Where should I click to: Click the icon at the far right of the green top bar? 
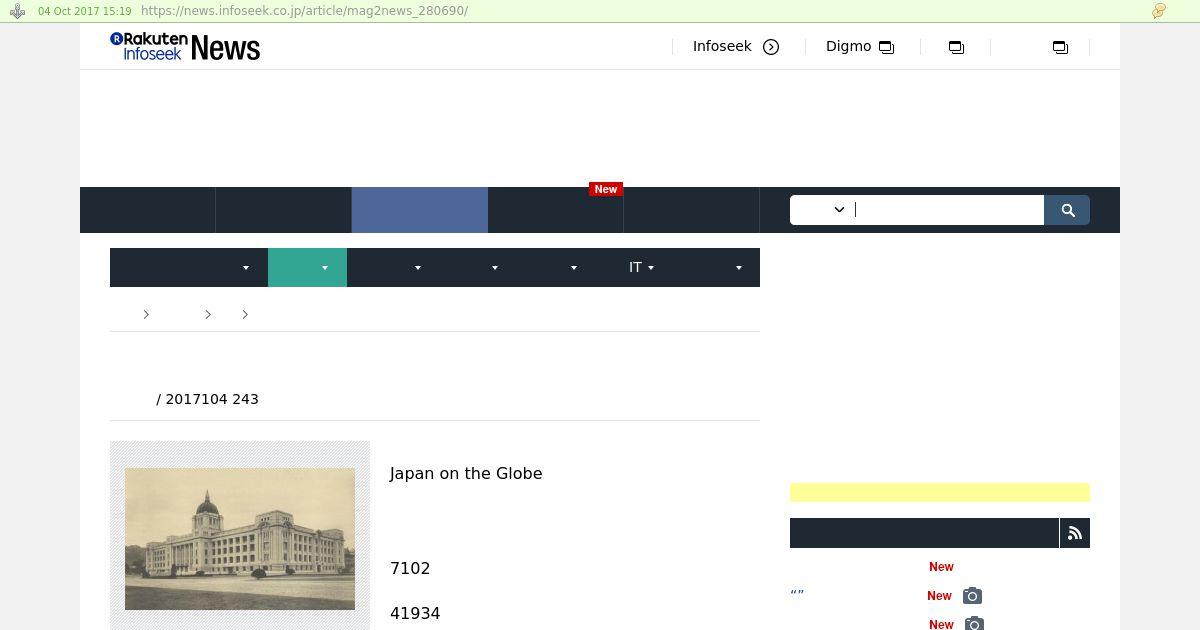click(1159, 11)
